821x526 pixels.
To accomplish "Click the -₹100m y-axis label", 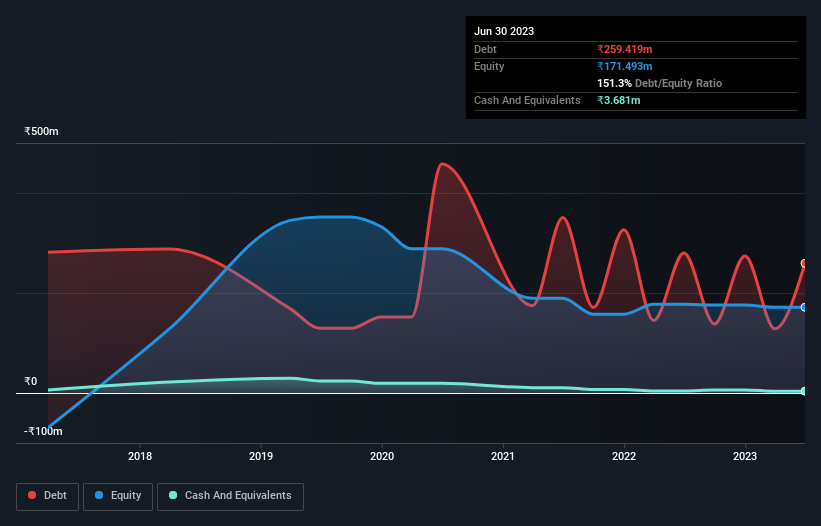I will [43, 431].
